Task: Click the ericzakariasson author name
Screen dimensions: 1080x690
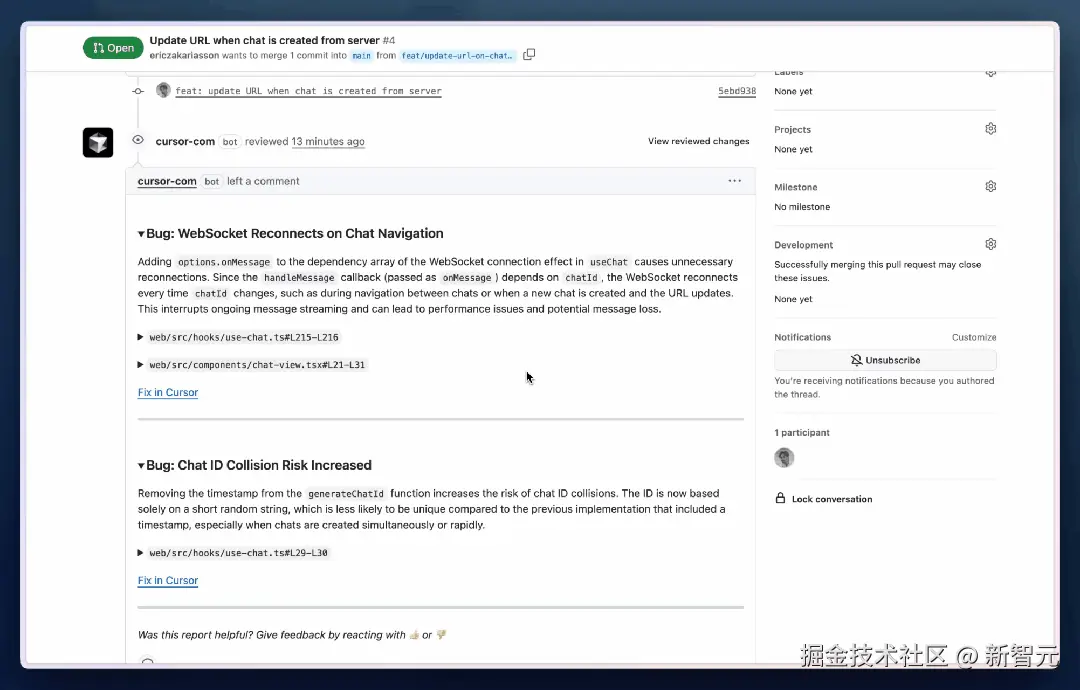Action: tap(184, 56)
